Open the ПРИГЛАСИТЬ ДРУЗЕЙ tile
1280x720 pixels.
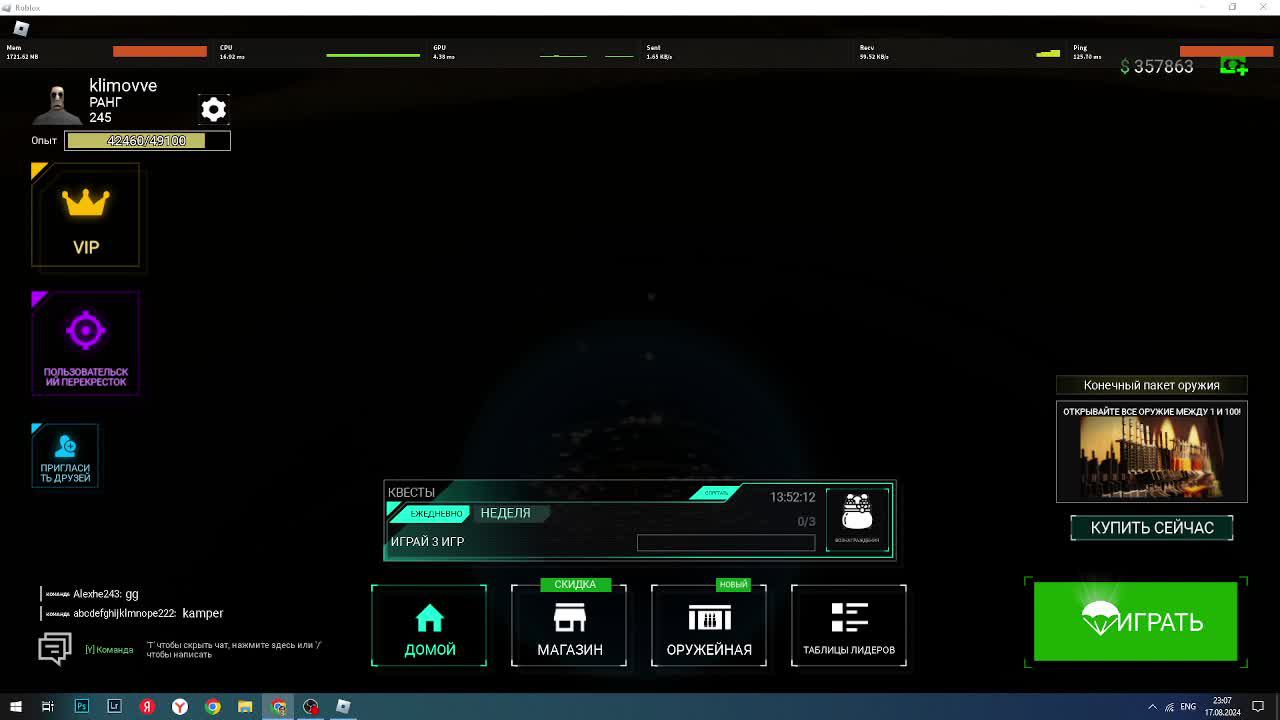pos(65,455)
